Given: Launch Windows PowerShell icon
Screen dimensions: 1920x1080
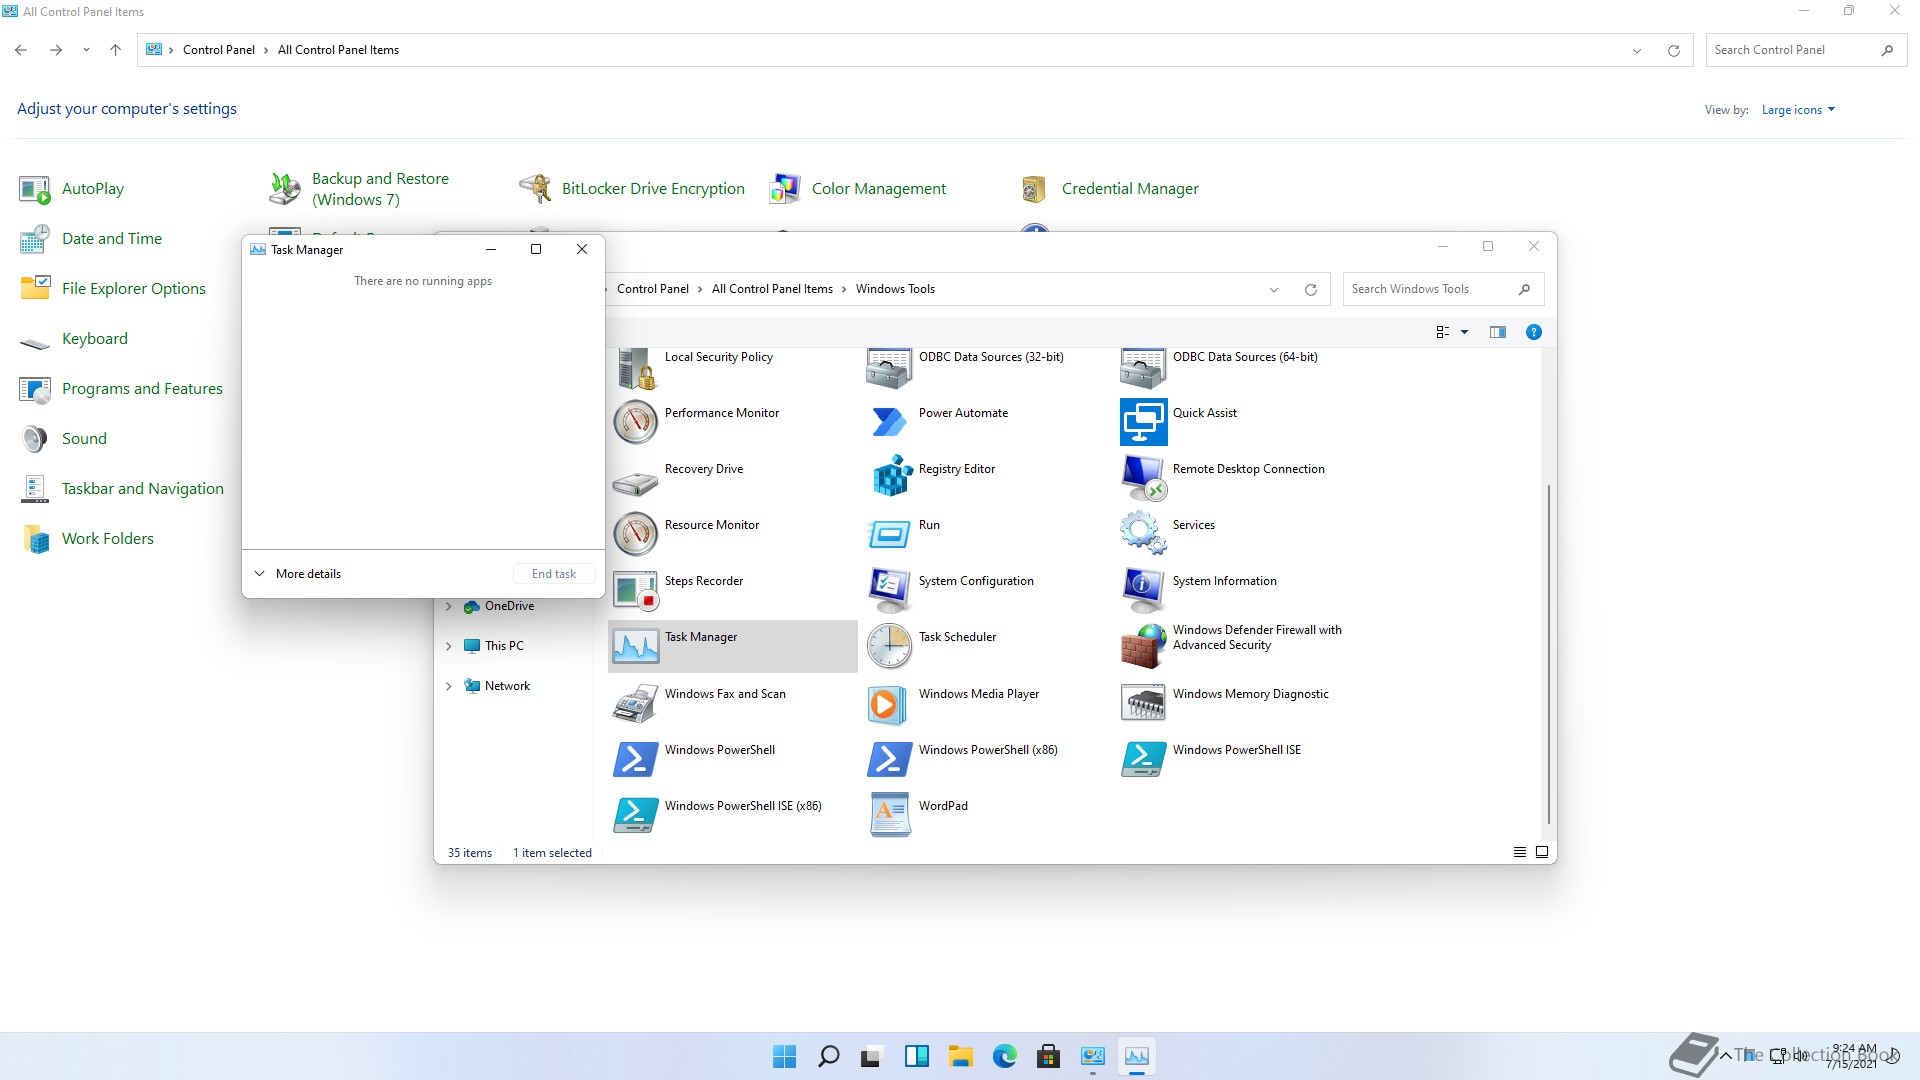Looking at the screenshot, I should point(636,759).
